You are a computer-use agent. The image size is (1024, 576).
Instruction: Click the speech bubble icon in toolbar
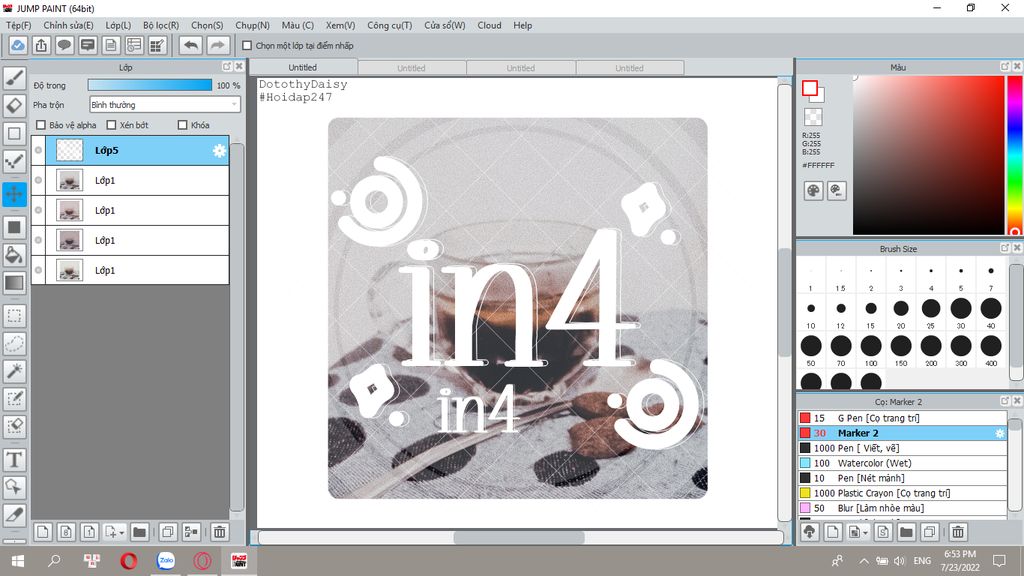(64, 45)
